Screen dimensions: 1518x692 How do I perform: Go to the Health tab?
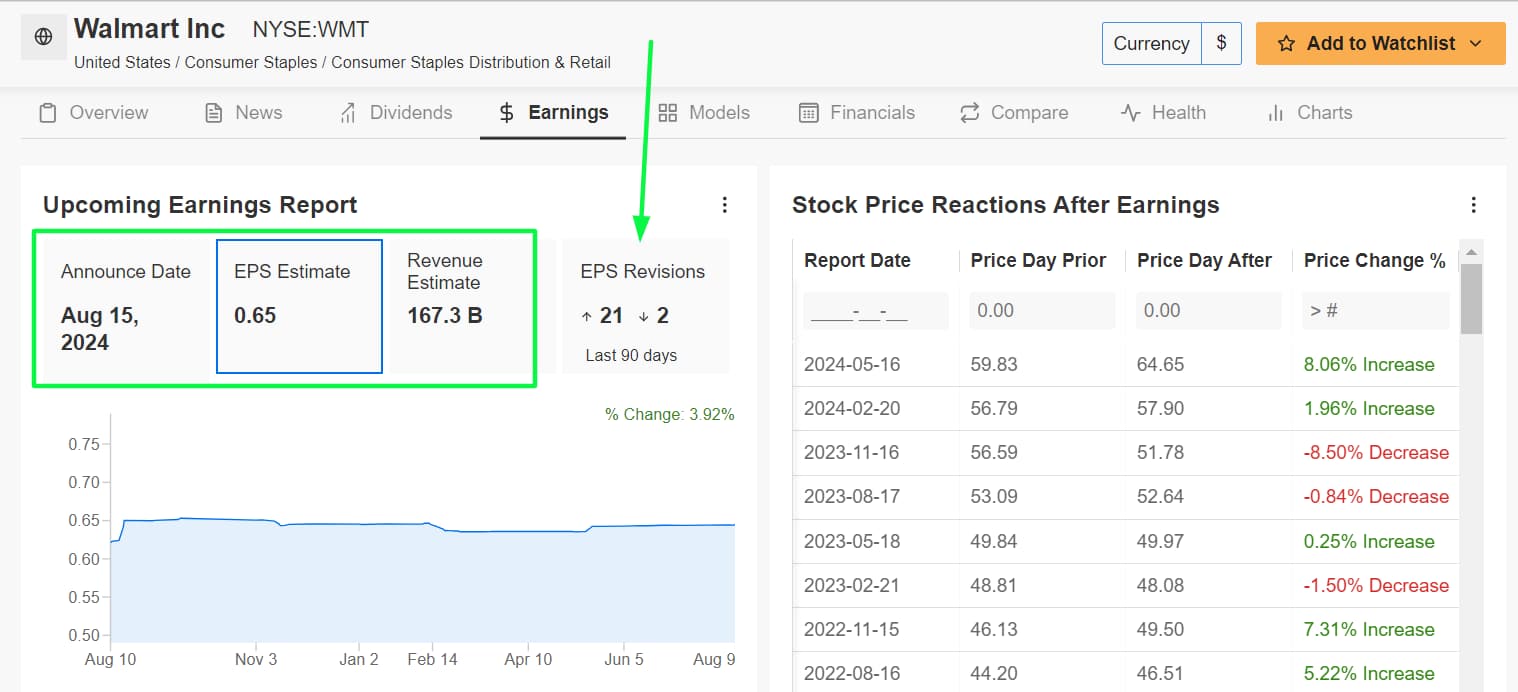1163,113
